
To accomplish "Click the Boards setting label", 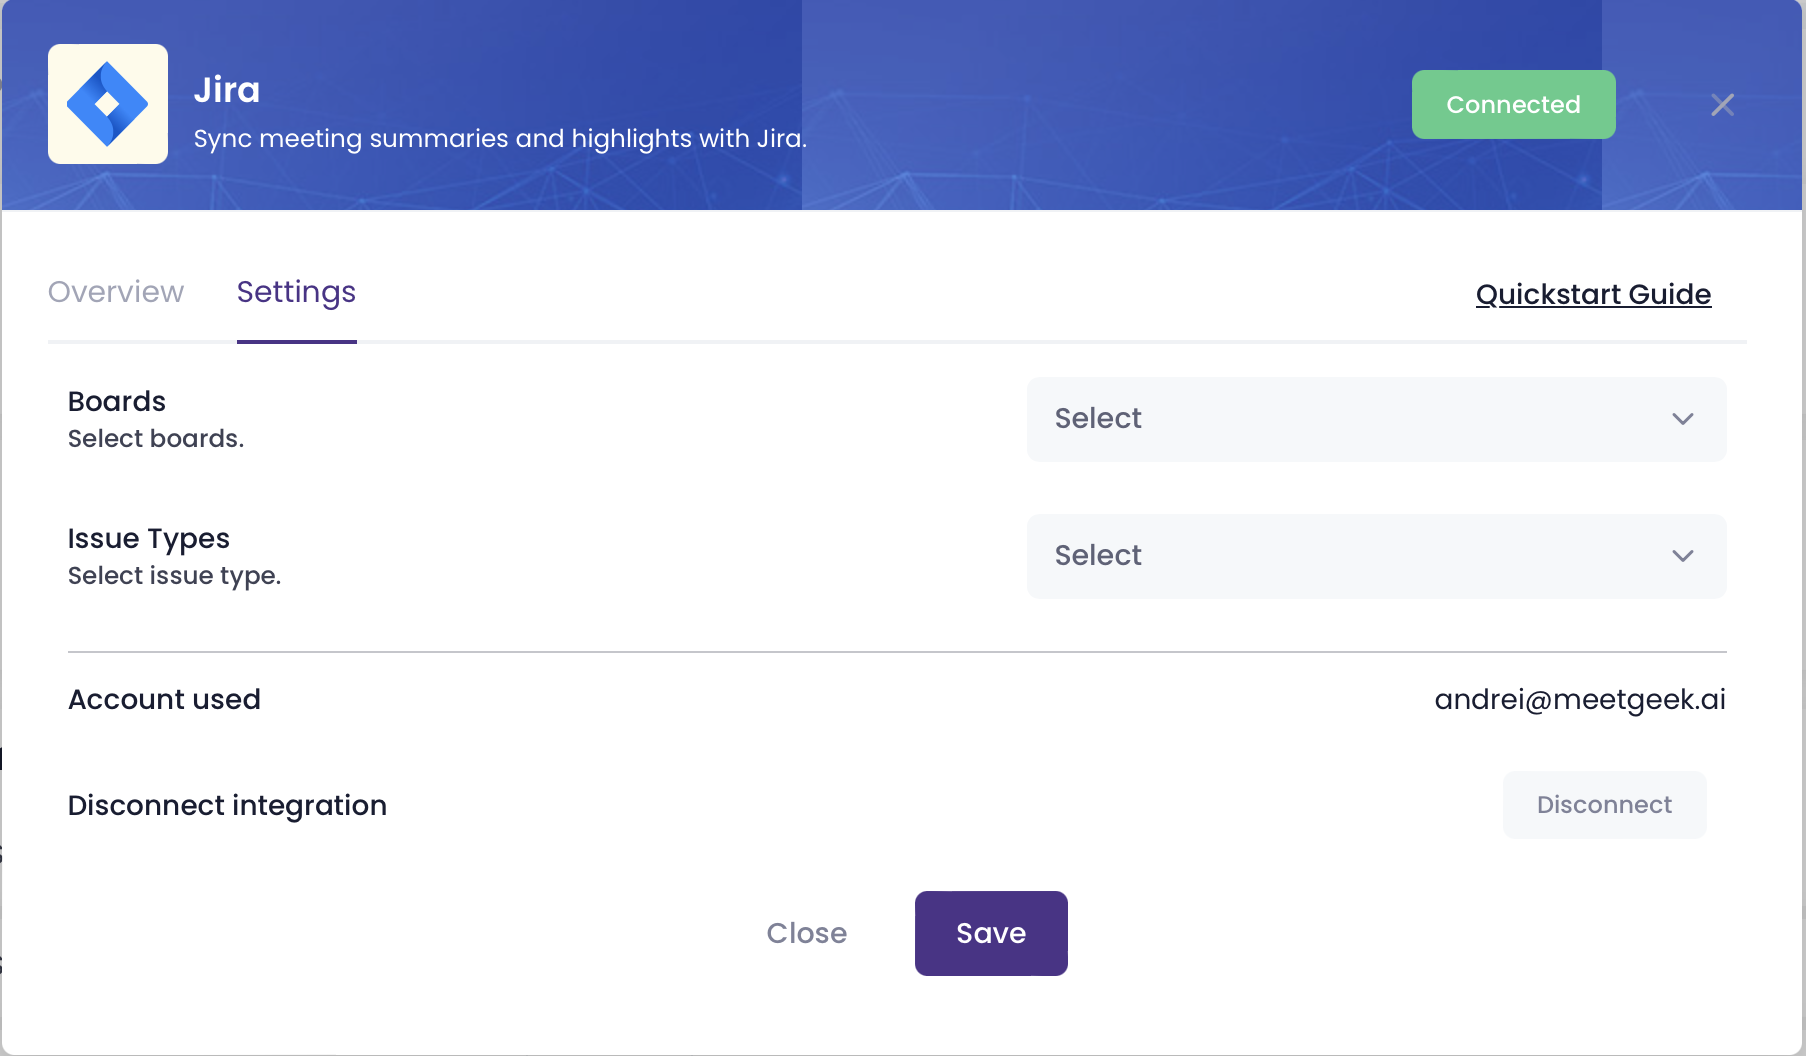I will pos(117,402).
